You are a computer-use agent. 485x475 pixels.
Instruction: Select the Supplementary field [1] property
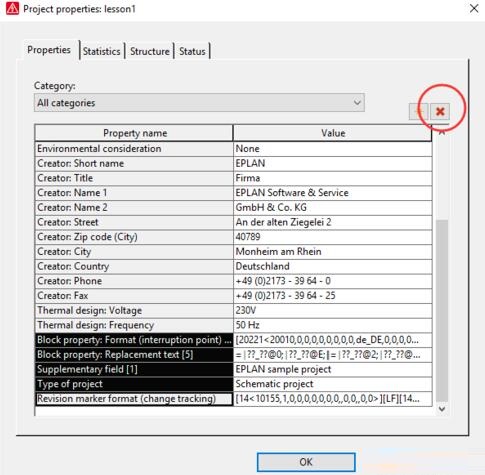[x=134, y=369]
